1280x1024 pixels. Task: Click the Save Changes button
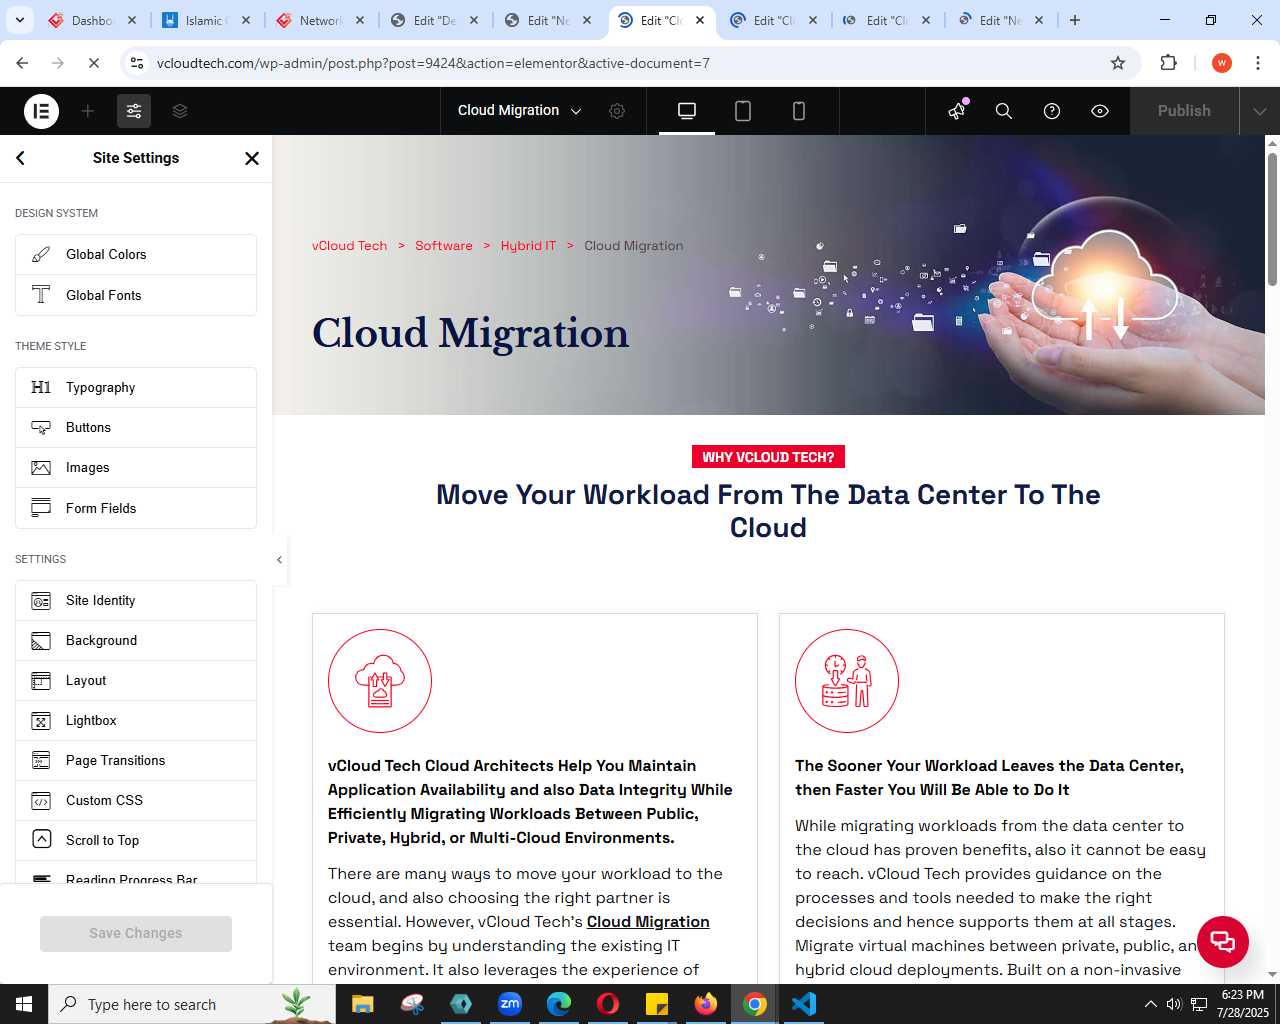point(136,933)
